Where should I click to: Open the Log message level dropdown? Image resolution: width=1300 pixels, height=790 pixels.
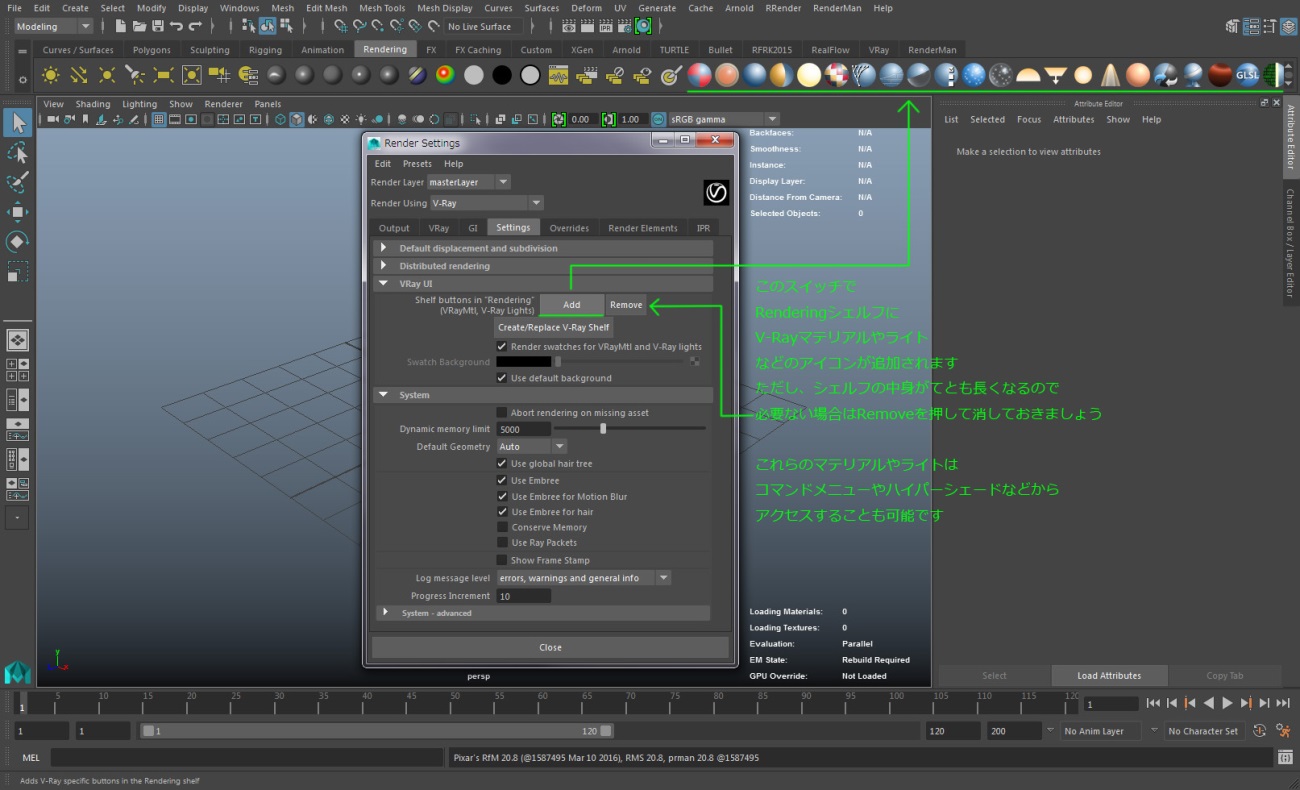pos(583,578)
